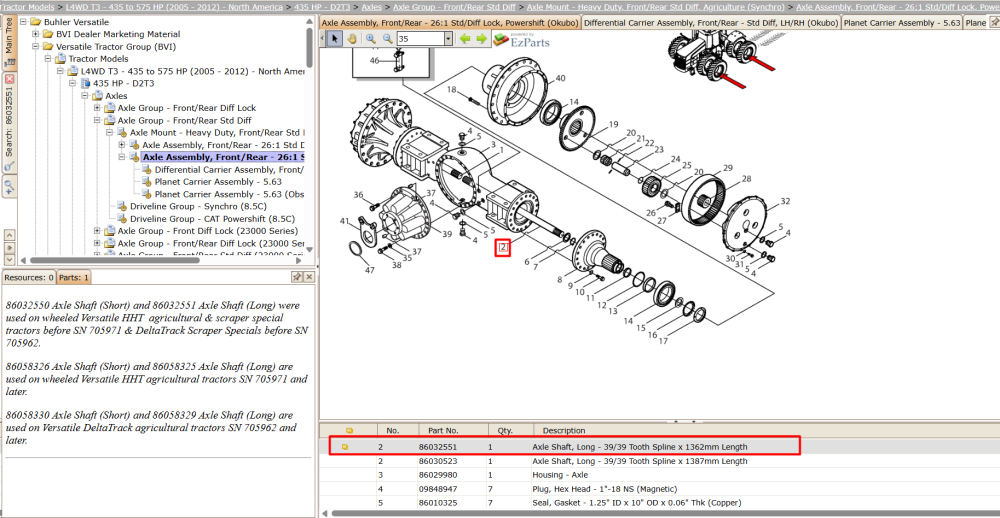Collapse the Axles node
Viewport: 1000px width, 518px height.
[84, 96]
